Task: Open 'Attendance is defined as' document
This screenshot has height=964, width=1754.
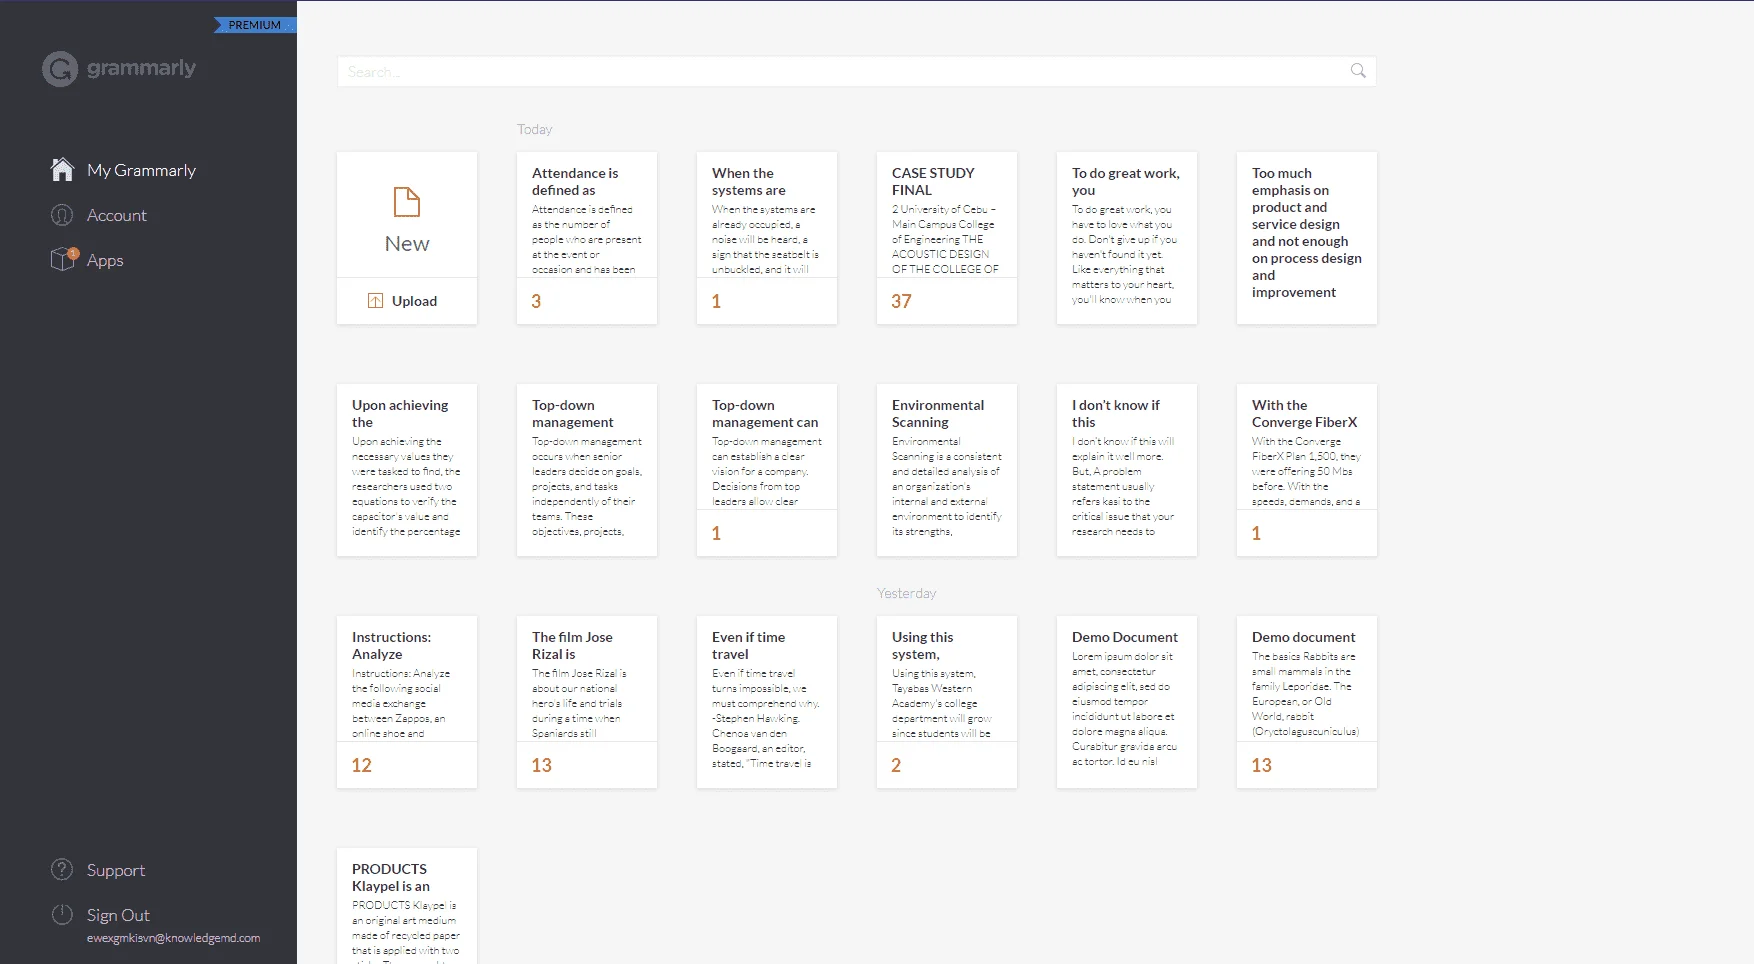Action: click(587, 238)
